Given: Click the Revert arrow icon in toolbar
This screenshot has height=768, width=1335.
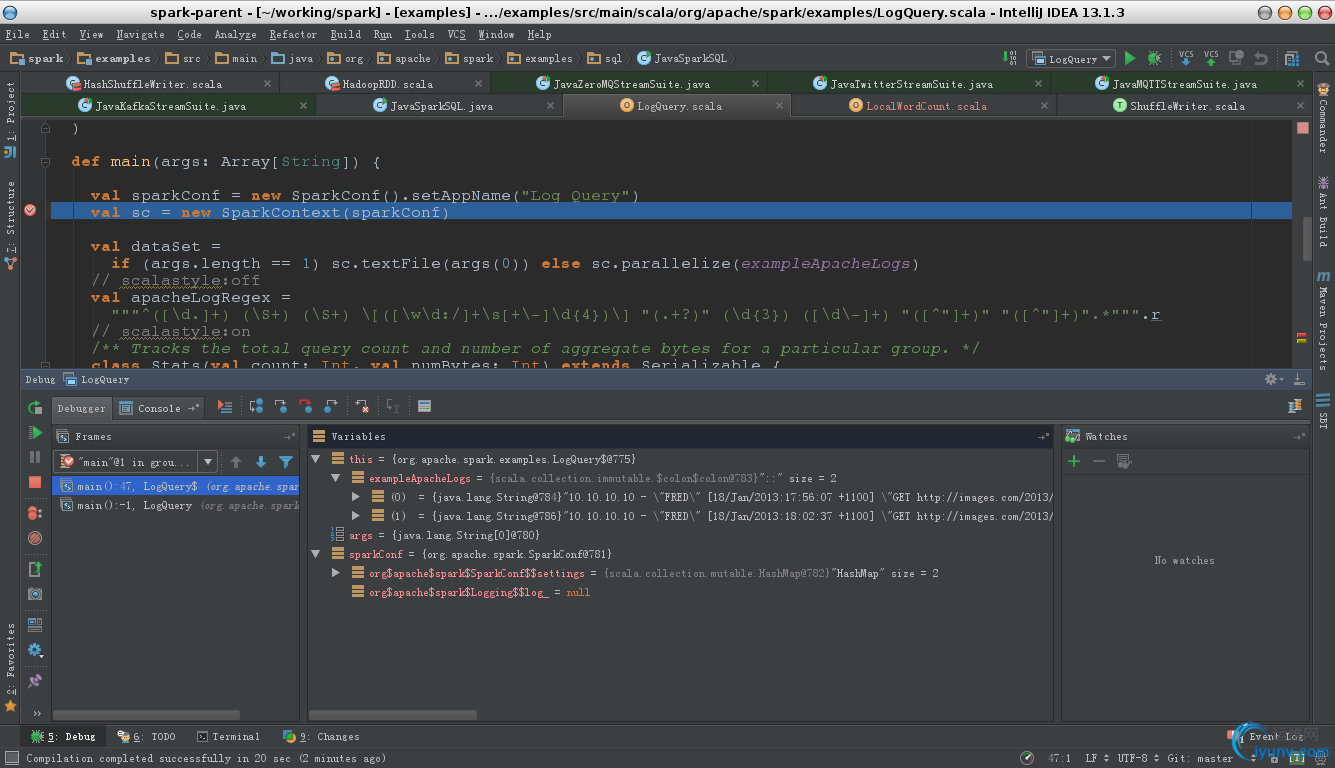Looking at the screenshot, I should click(1261, 58).
